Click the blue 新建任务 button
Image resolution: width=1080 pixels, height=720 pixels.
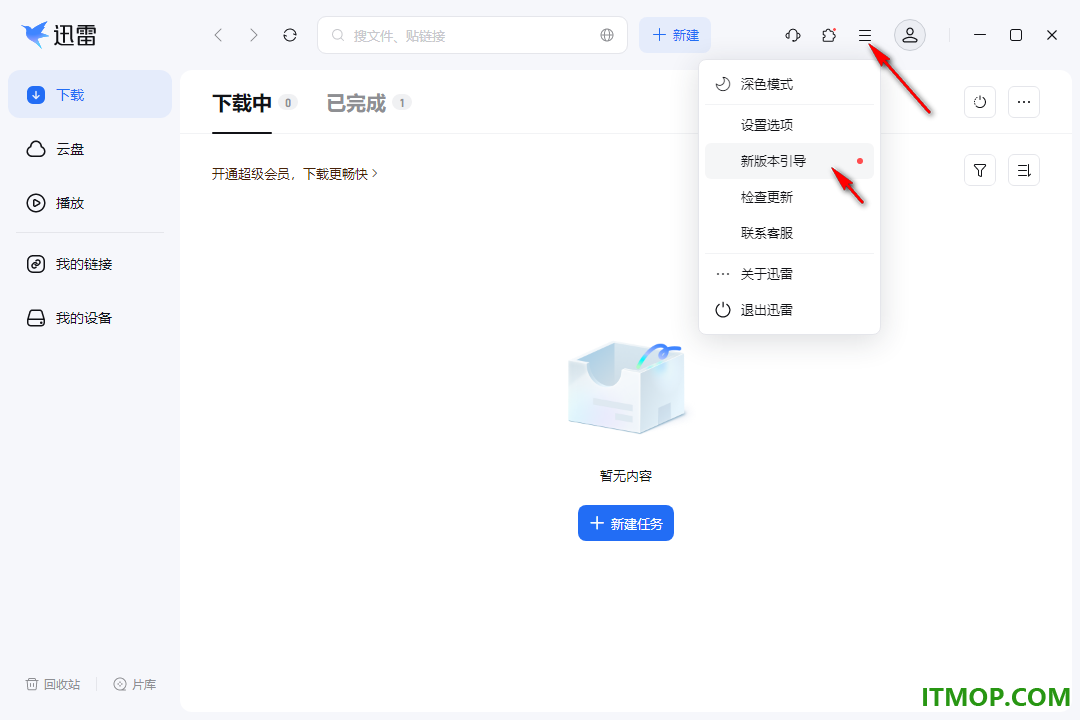626,524
